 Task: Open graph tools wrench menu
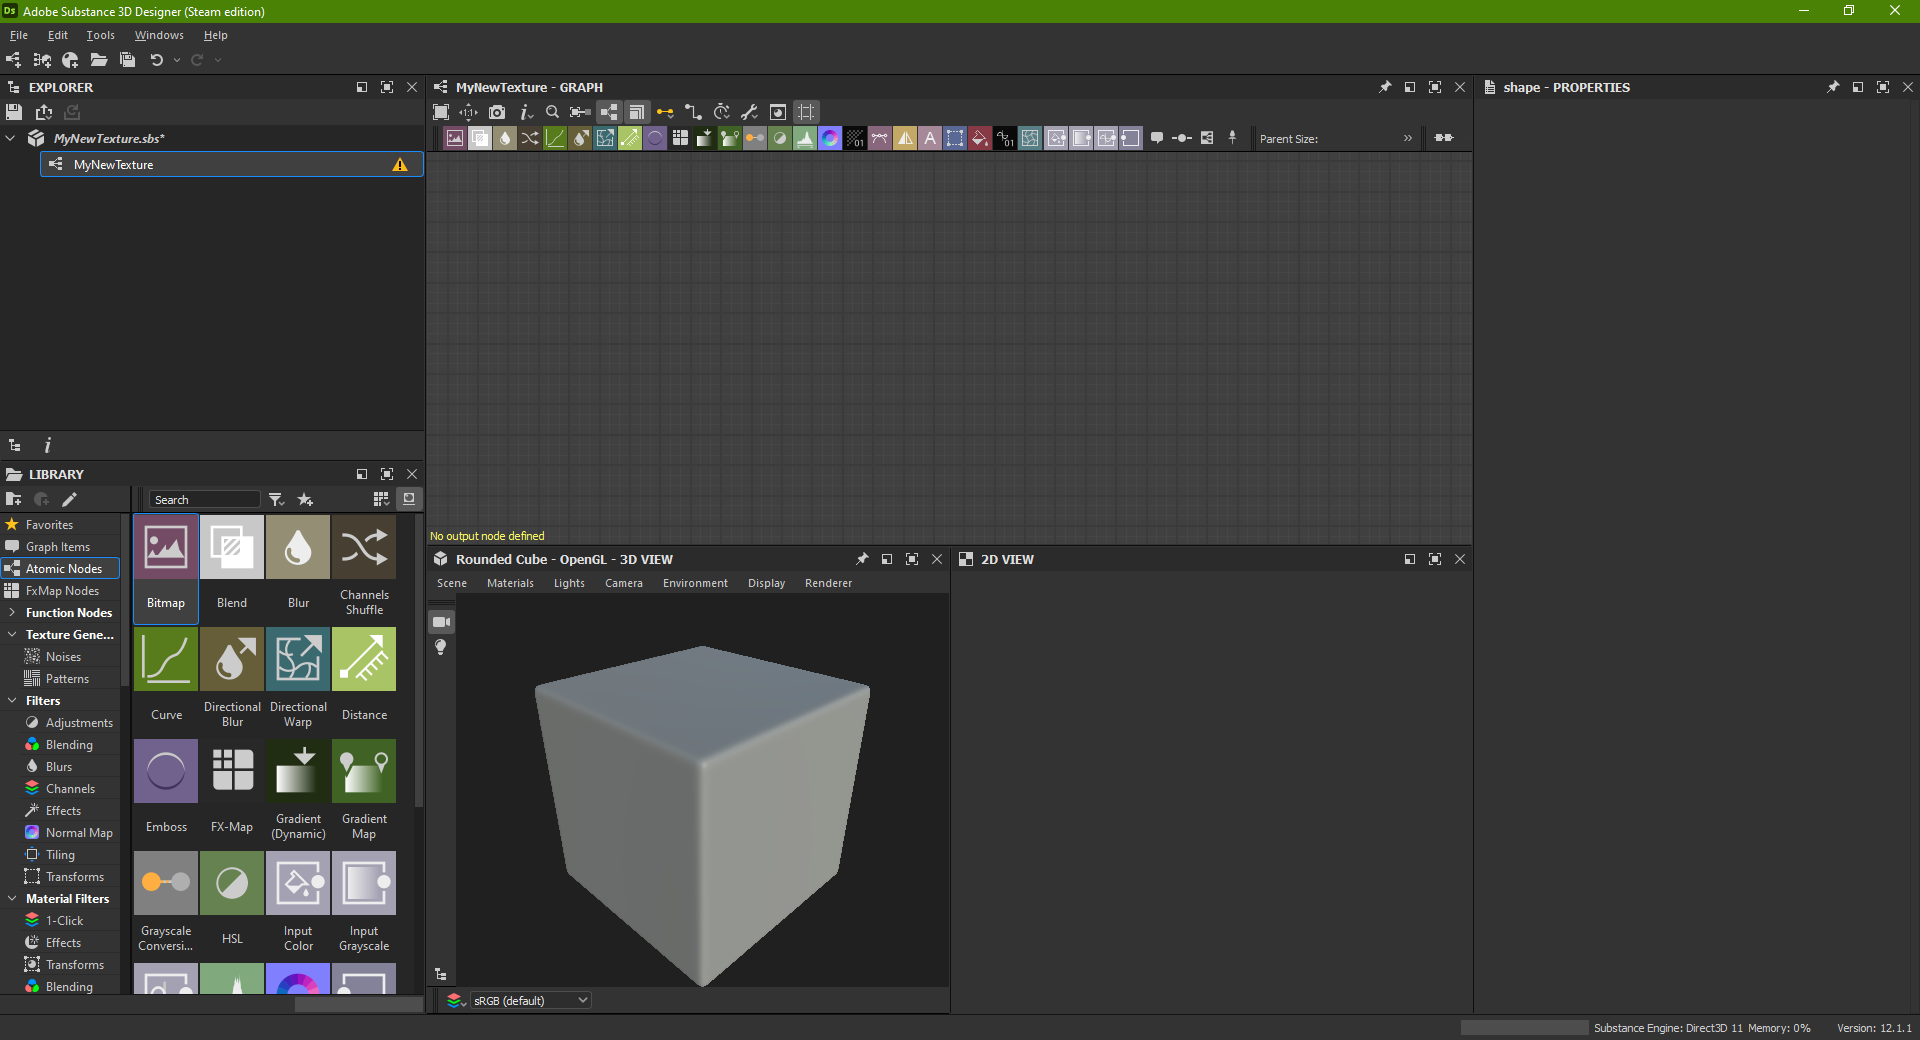click(749, 112)
